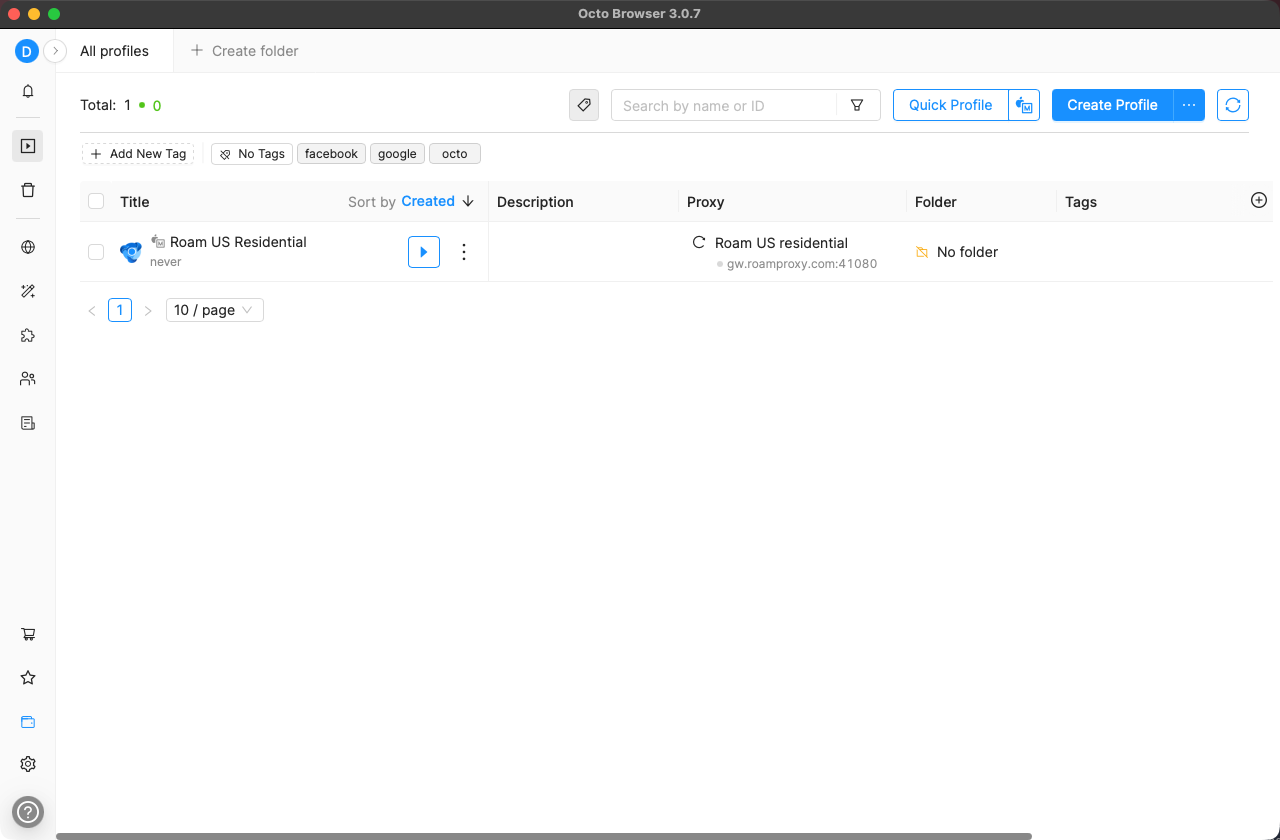Open Settings gear in sidebar
The image size is (1280, 840).
(x=28, y=764)
